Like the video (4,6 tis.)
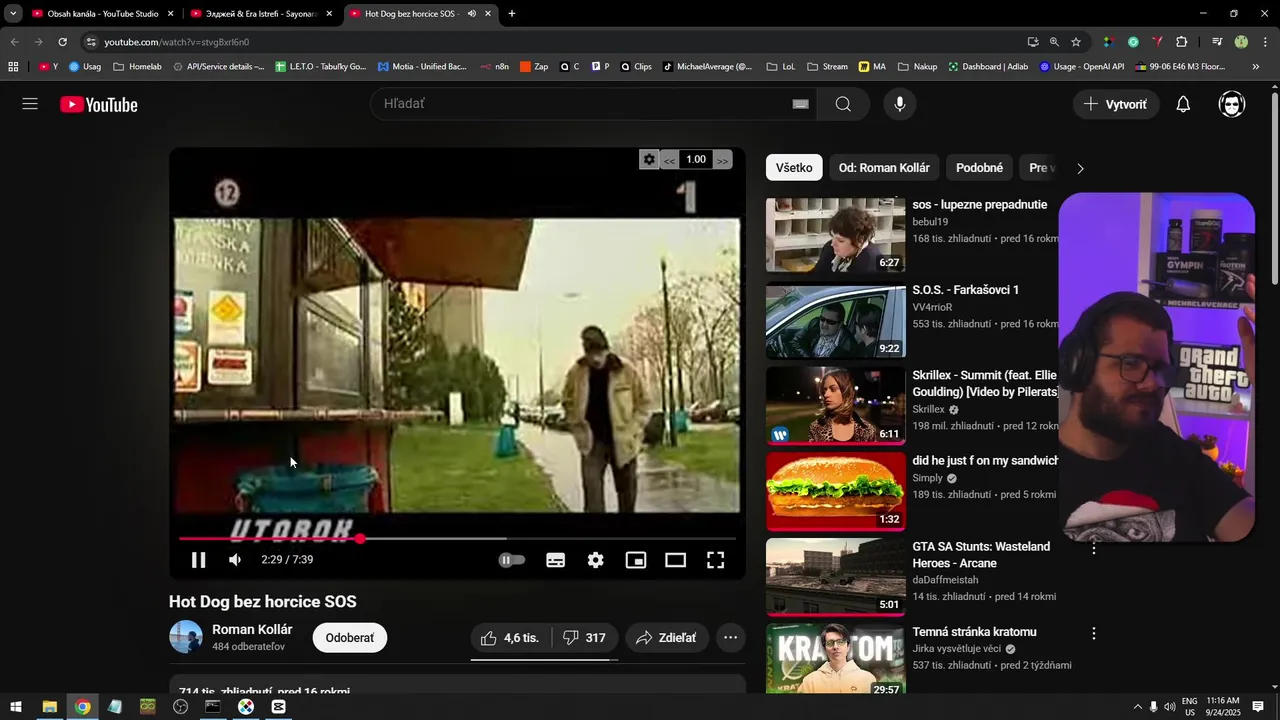Image resolution: width=1280 pixels, height=720 pixels. coord(510,638)
